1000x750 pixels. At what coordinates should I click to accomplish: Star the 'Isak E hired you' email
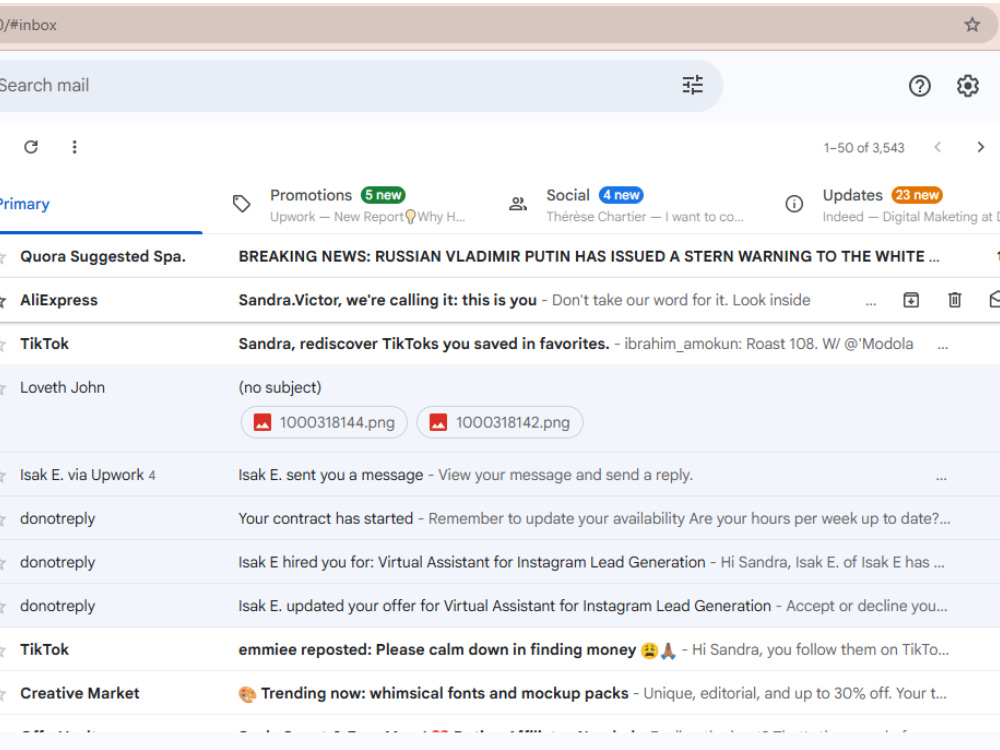click(x=2, y=562)
